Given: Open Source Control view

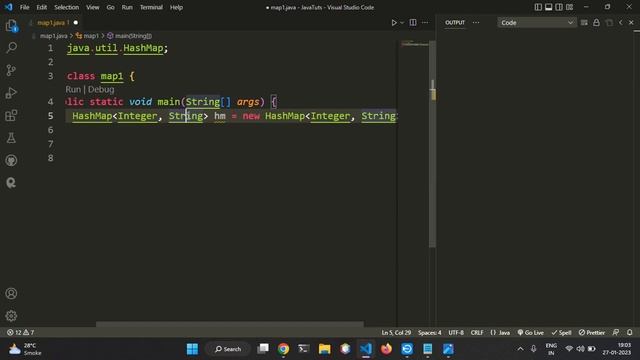Looking at the screenshot, I should (x=11, y=70).
